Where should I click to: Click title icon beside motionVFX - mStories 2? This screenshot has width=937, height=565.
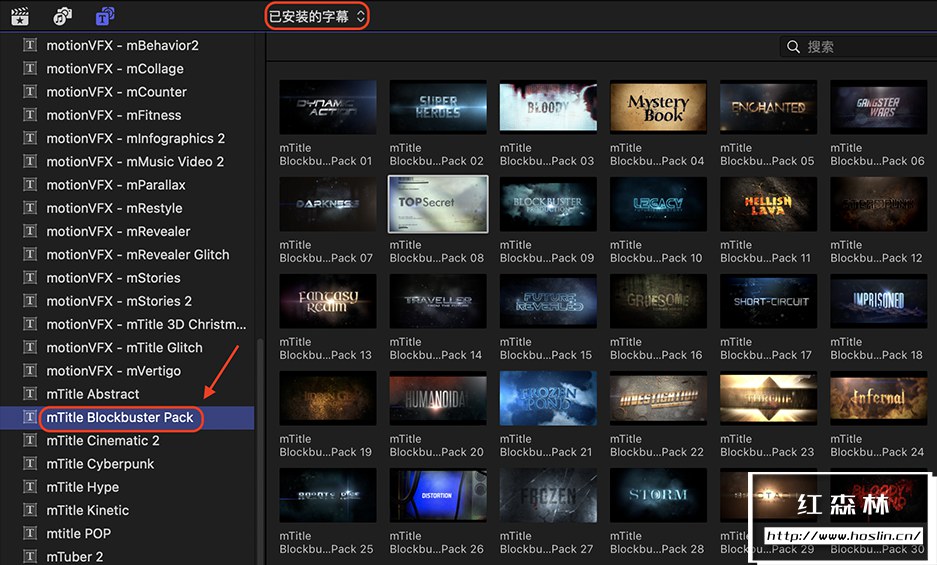30,301
